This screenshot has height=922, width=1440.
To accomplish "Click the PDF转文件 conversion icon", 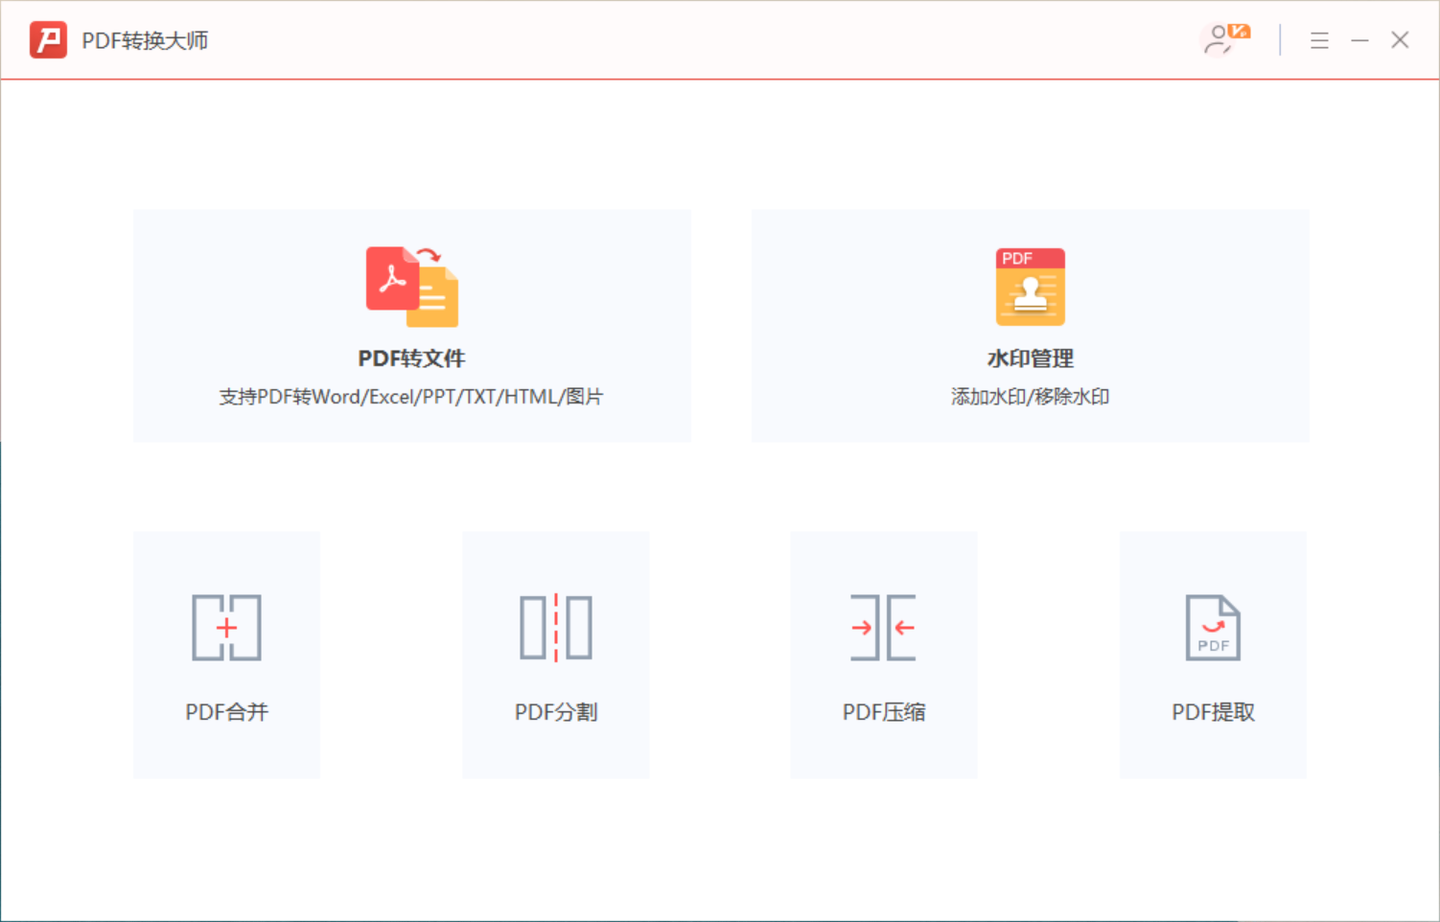I will pyautogui.click(x=412, y=286).
